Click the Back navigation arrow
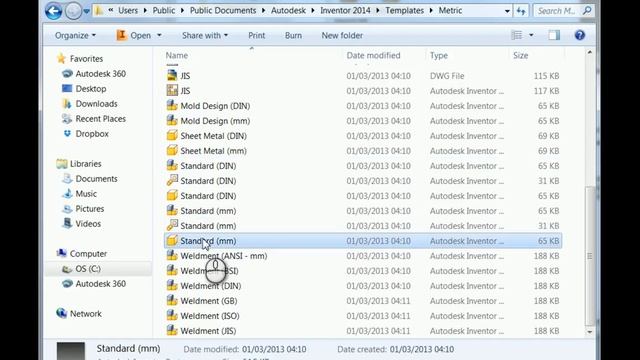 [x=53, y=11]
